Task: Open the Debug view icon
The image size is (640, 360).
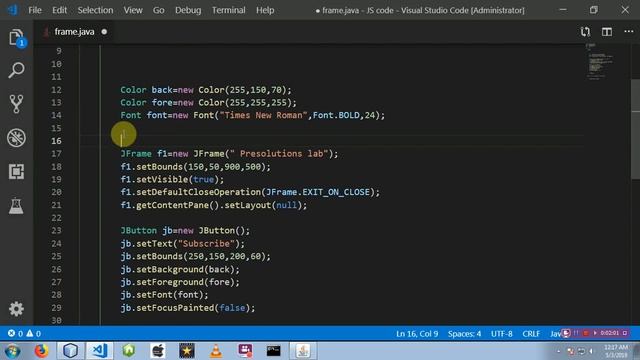Action: pos(16,138)
